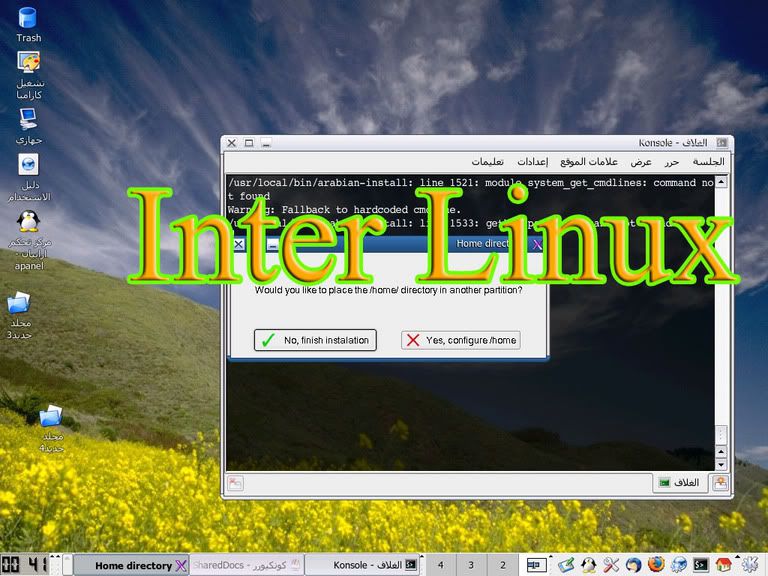The width and height of the screenshot is (768, 576).
Task: Open the user guide globe desktop icon
Action: click(28, 165)
